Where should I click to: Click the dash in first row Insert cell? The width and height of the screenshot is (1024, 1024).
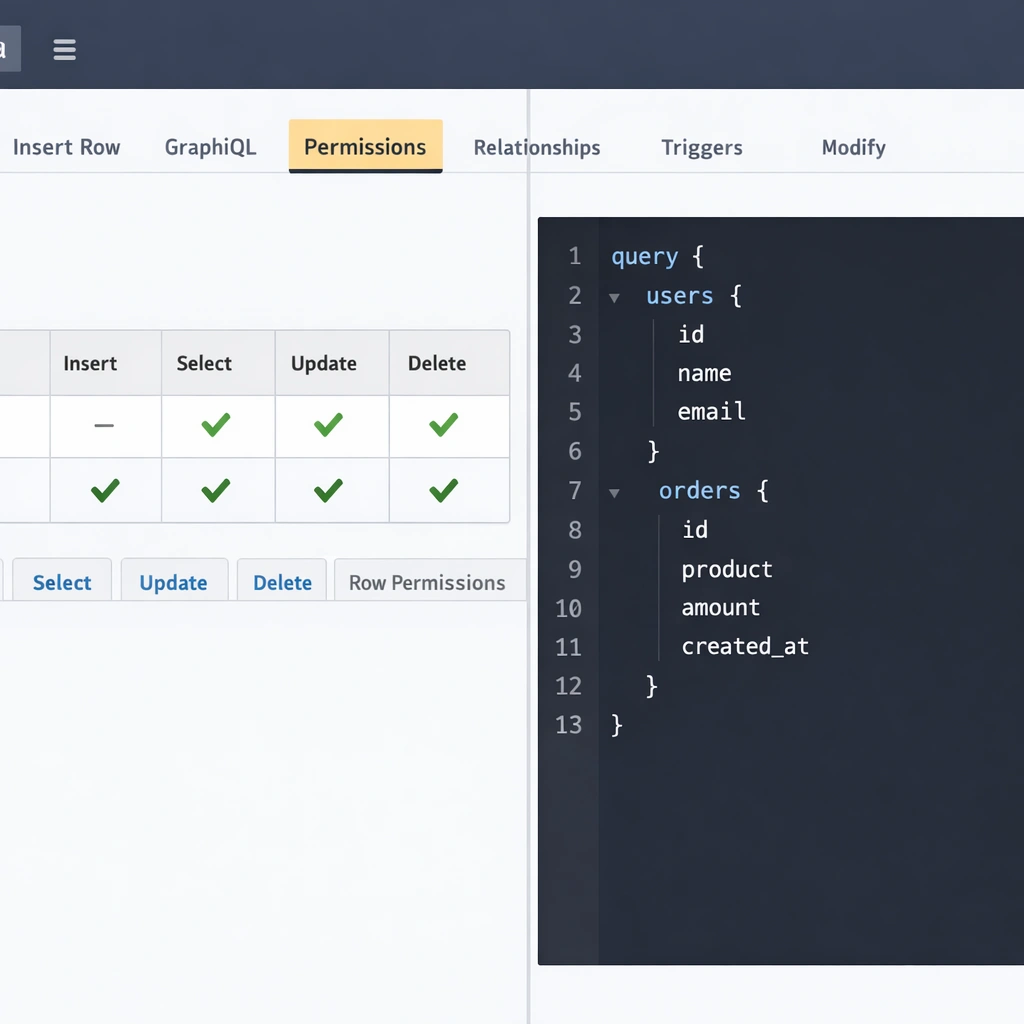[104, 426]
